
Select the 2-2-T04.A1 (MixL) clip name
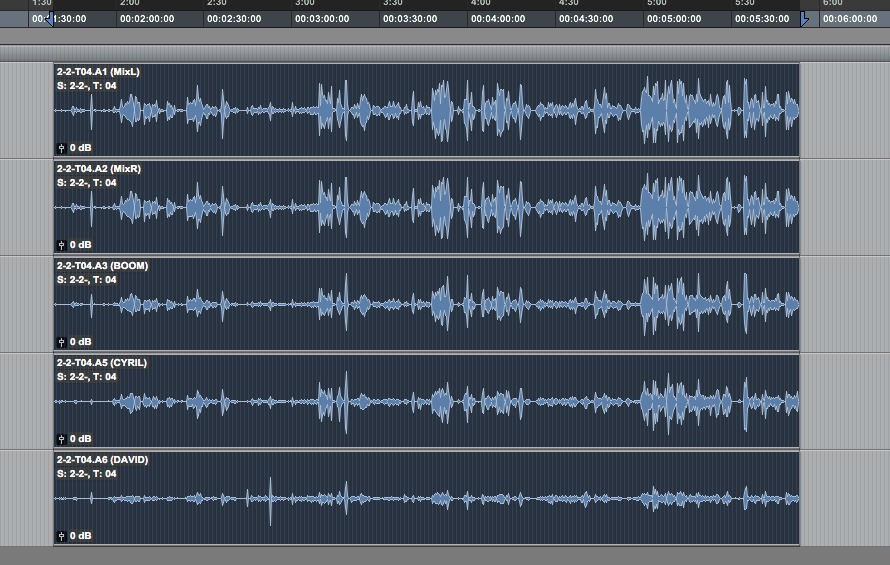pos(98,72)
